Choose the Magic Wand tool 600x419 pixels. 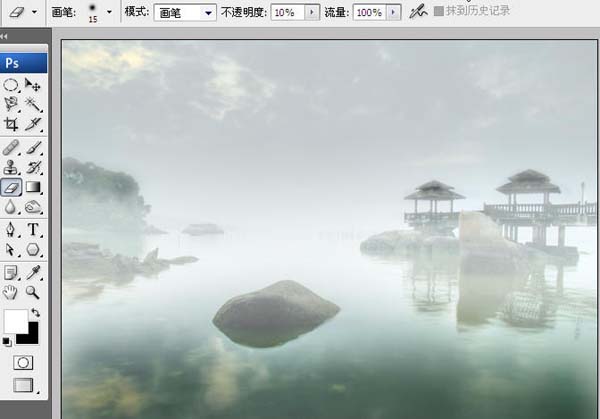pos(33,104)
